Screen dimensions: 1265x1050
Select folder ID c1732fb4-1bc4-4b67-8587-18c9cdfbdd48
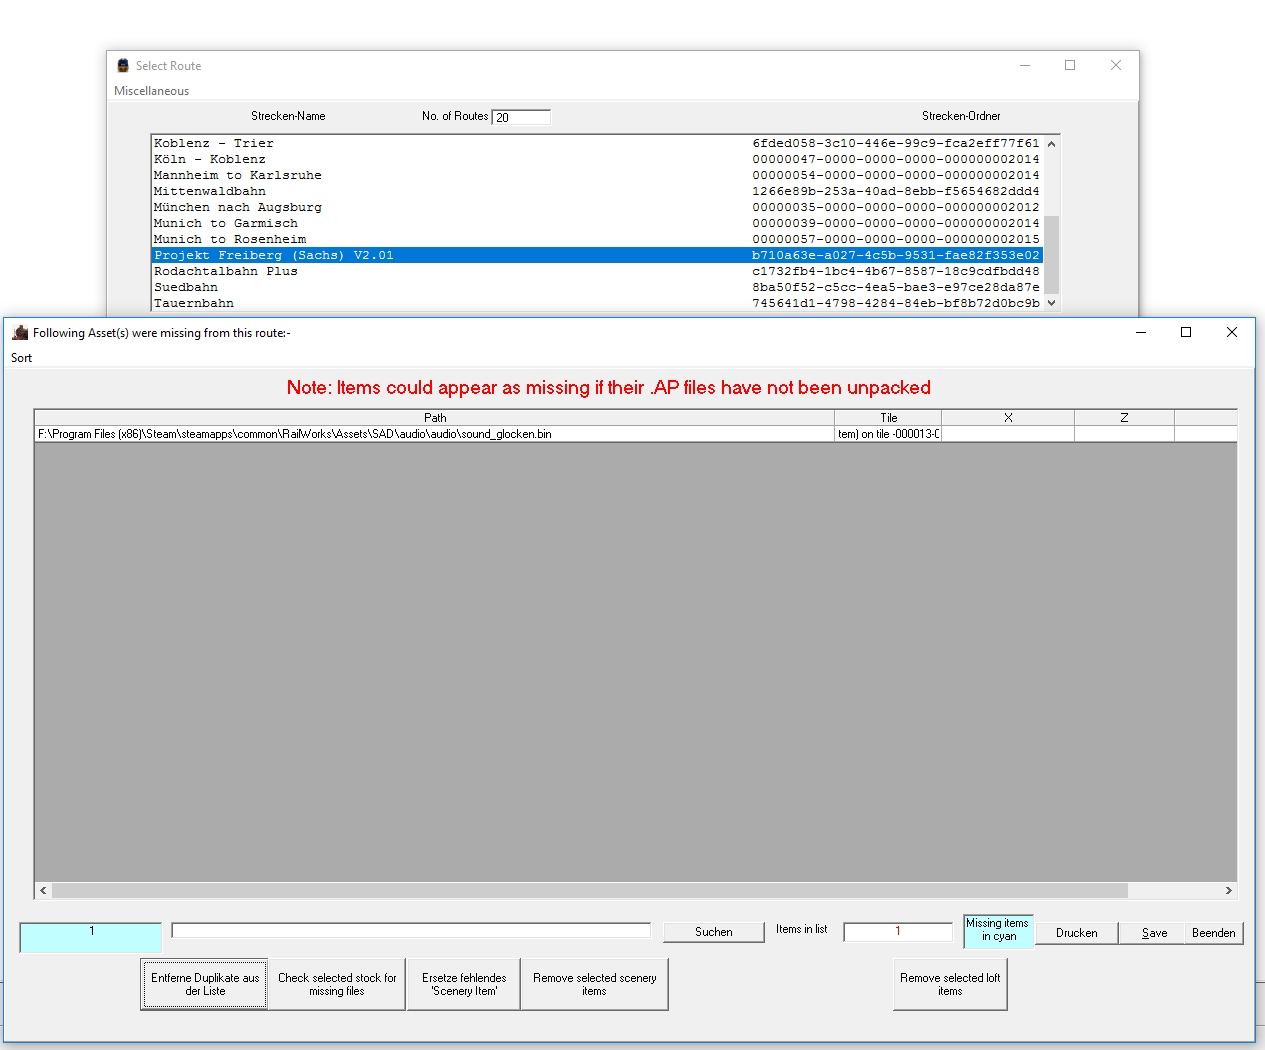(x=896, y=271)
